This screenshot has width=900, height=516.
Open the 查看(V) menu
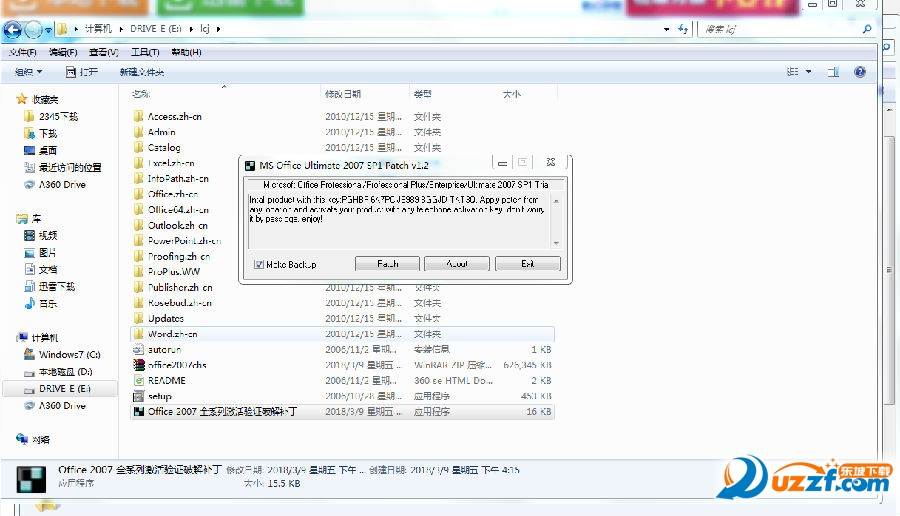(103, 52)
